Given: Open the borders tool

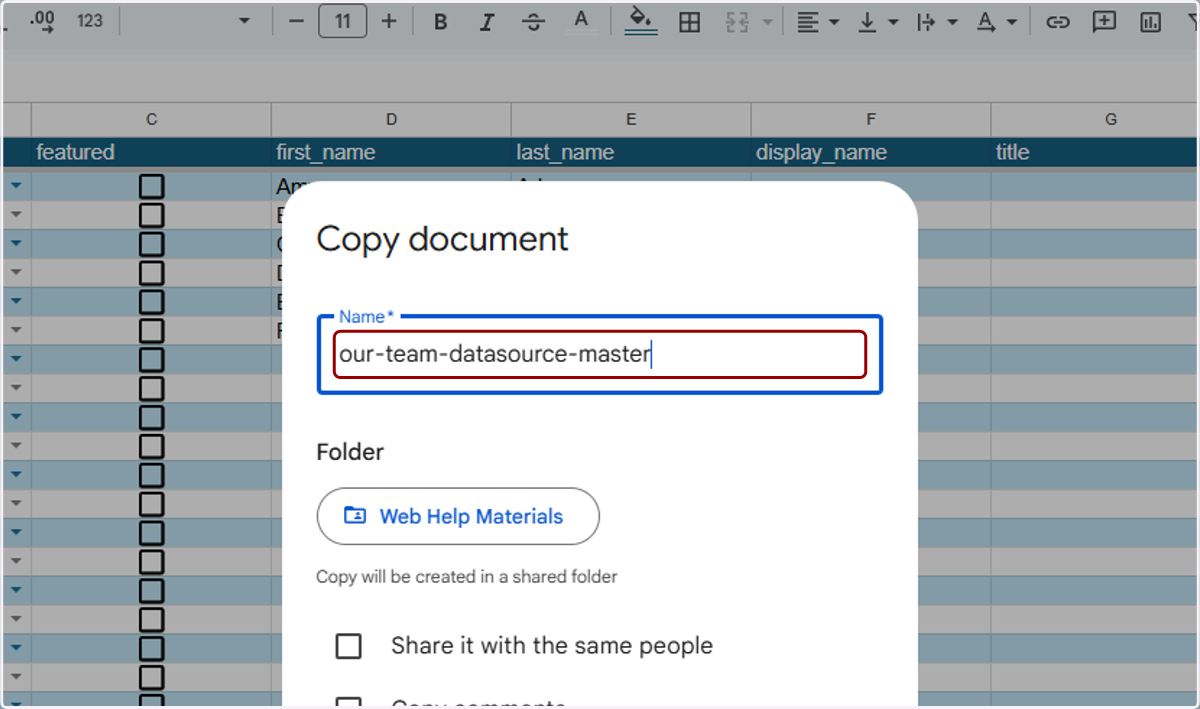Looking at the screenshot, I should 689,22.
